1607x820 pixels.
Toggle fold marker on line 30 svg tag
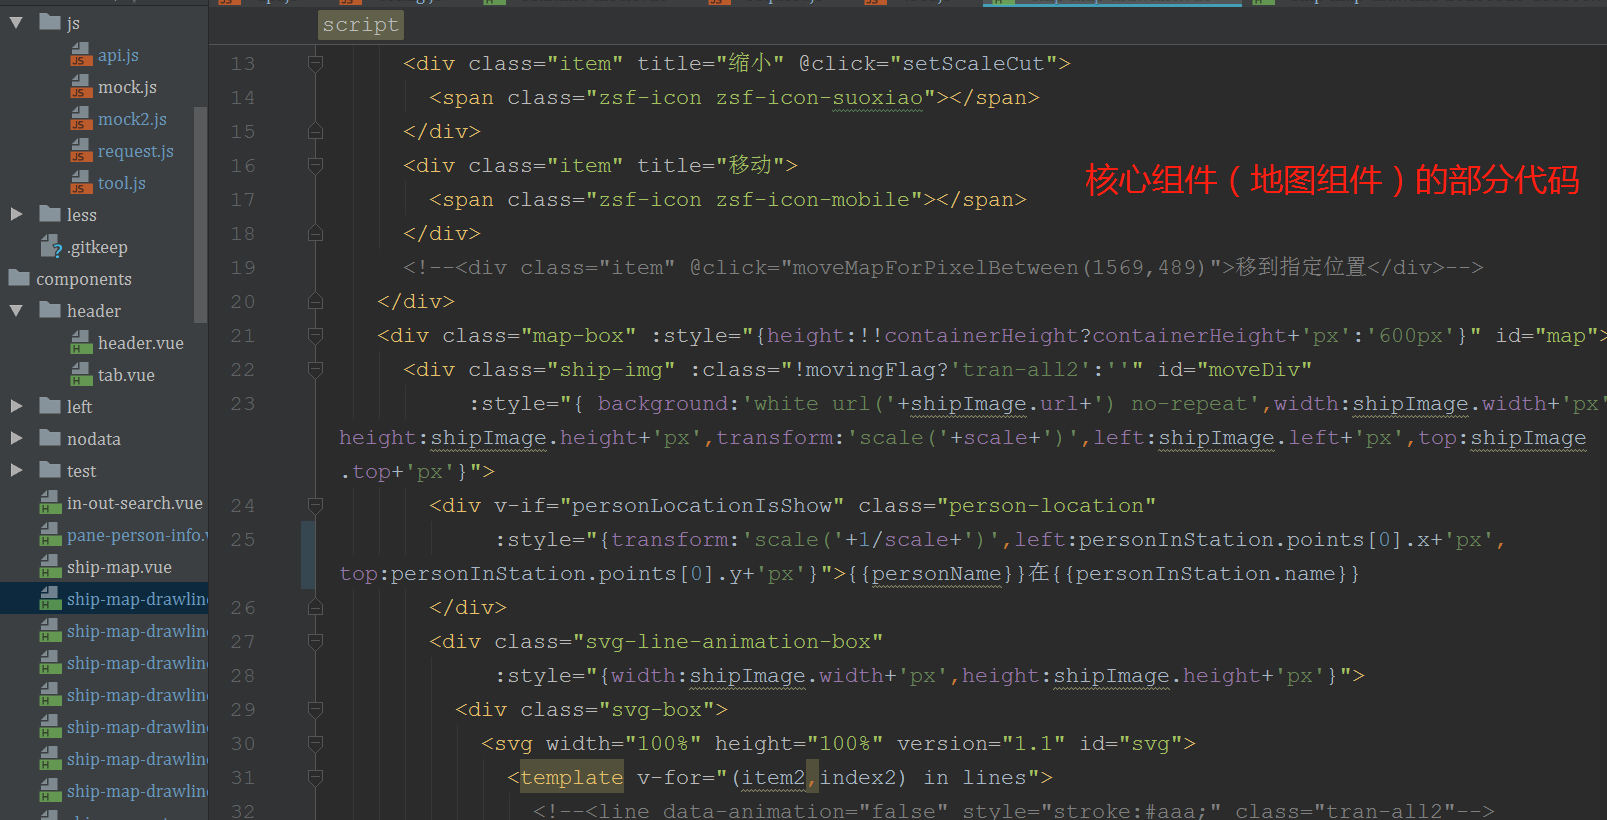point(315,744)
